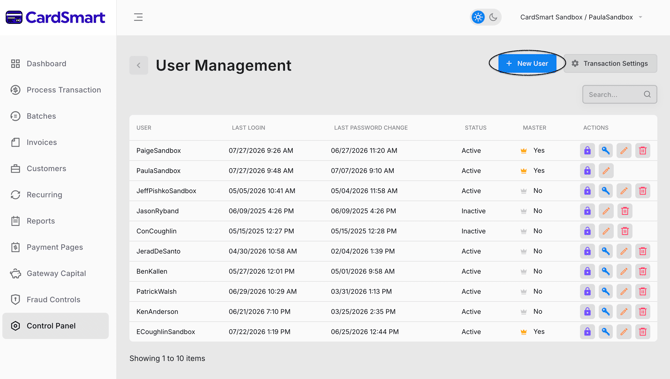Screen dimensions: 670x379
Task: Switch to light mode sun toggle
Action: tap(478, 17)
